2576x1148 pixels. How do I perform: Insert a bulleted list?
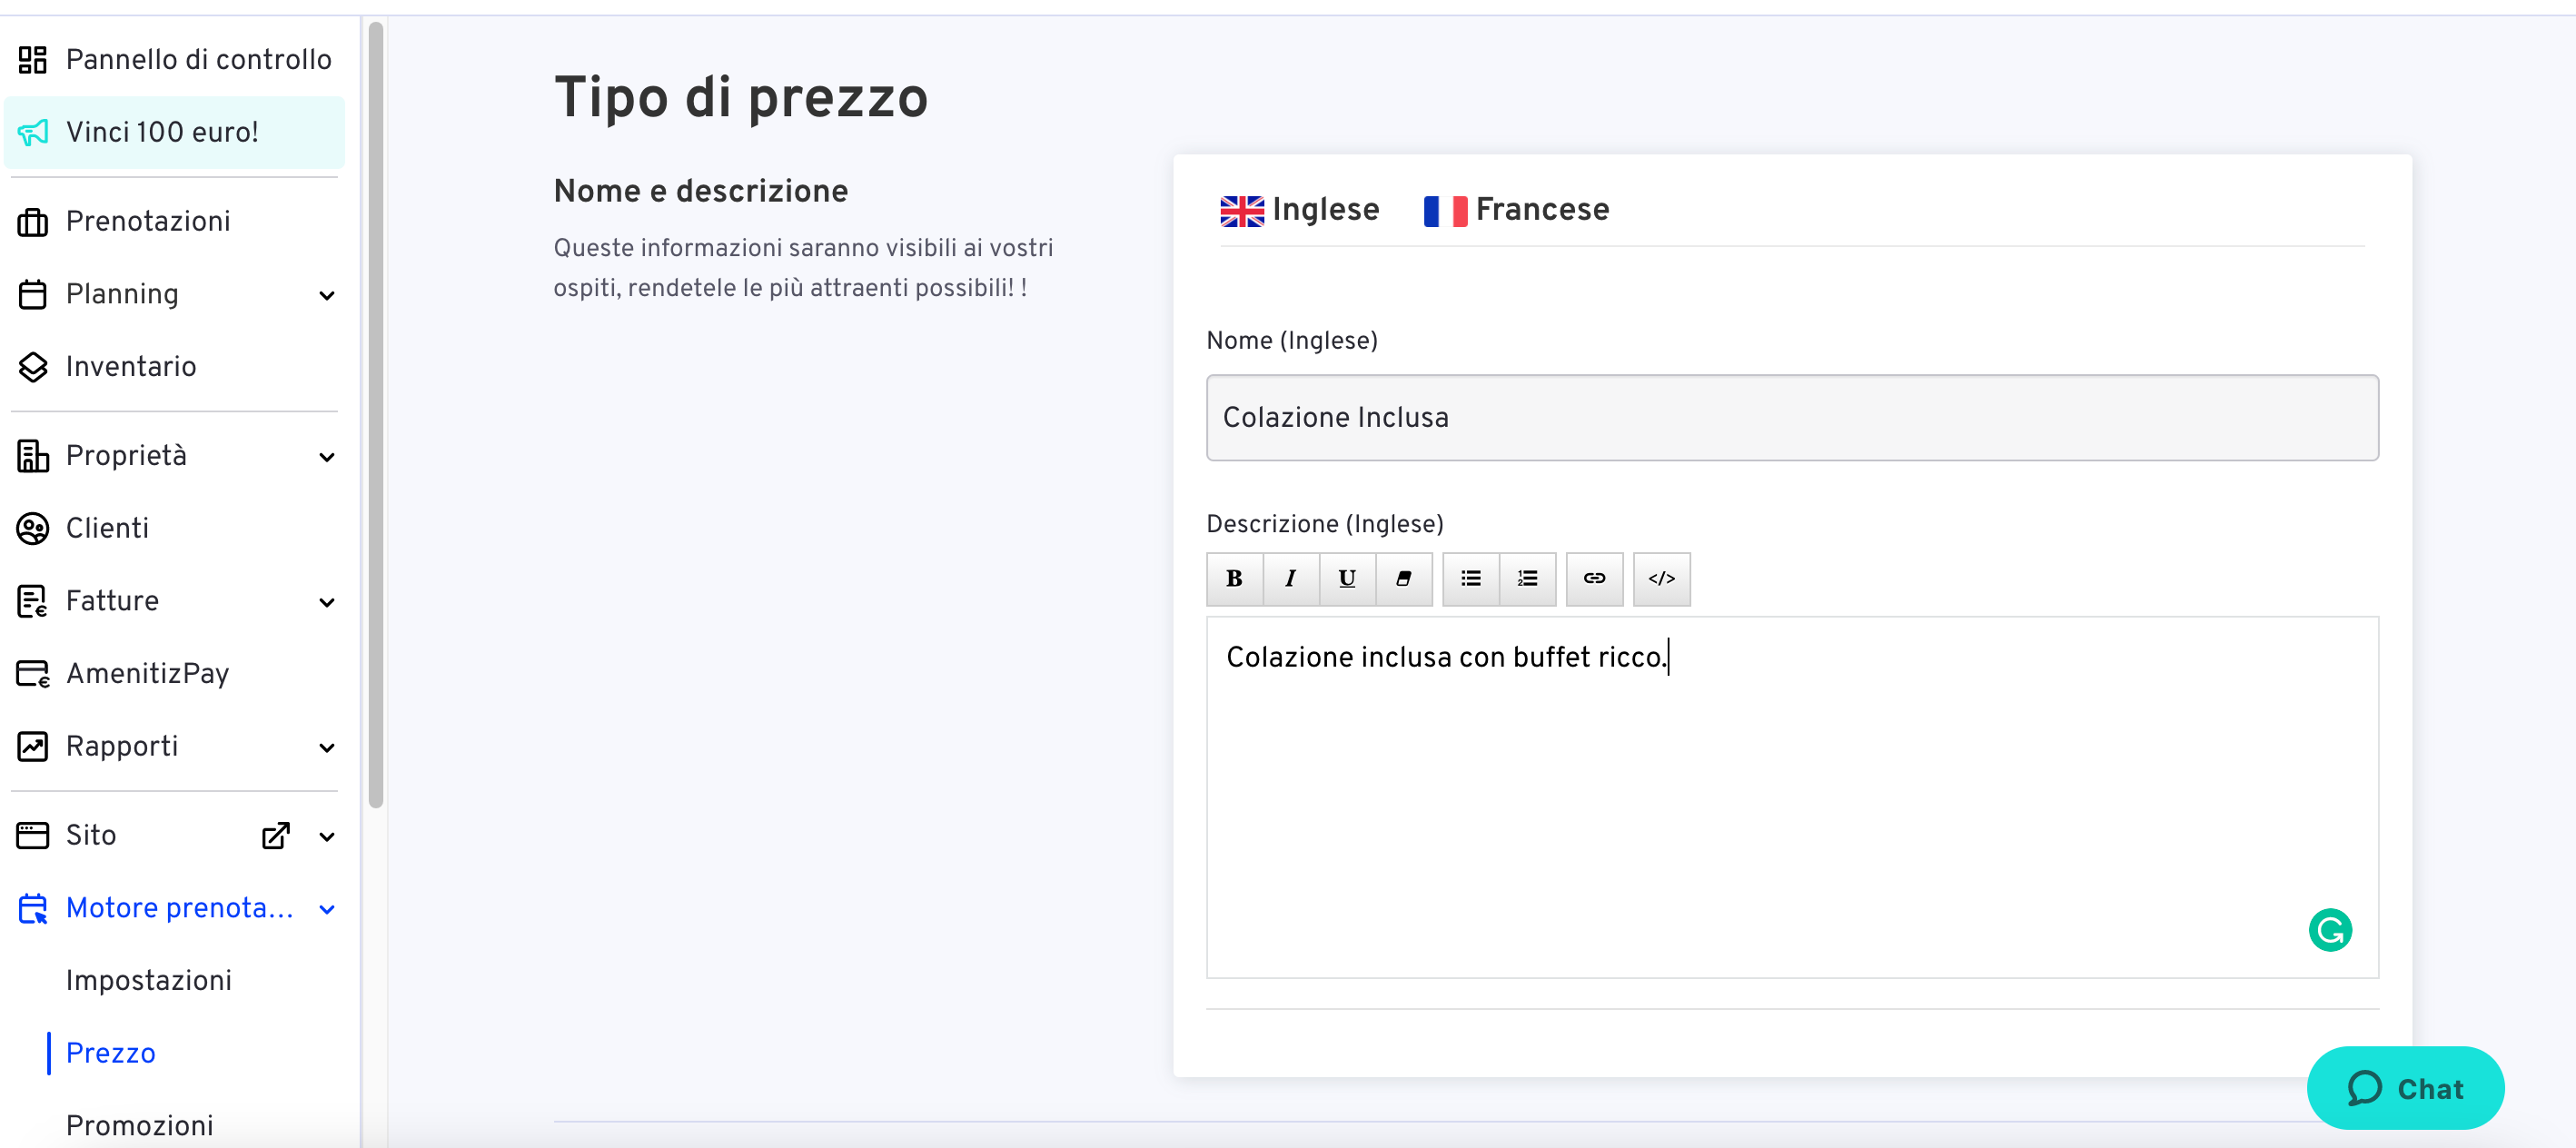(x=1470, y=579)
